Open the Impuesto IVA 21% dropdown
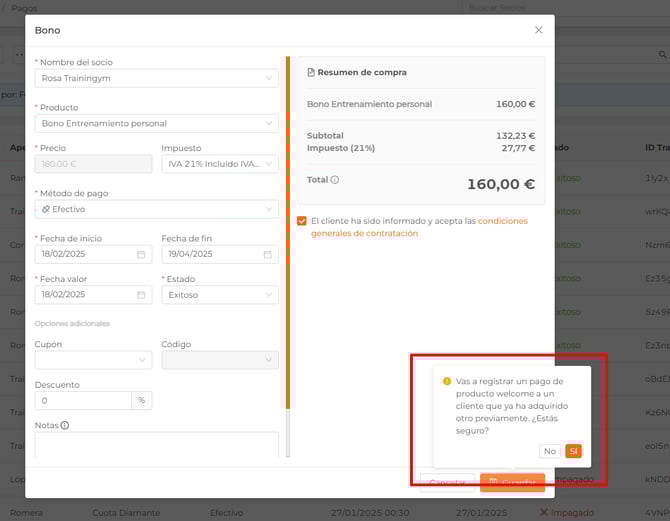The width and height of the screenshot is (670, 521). pyautogui.click(x=219, y=164)
